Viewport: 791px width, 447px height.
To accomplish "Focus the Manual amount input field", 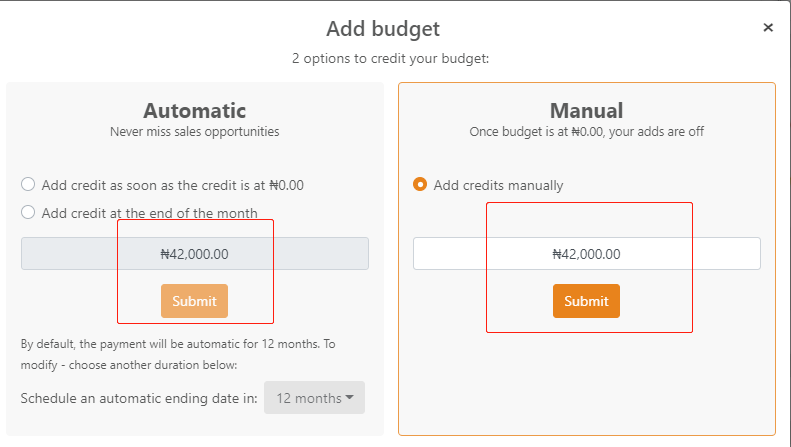I will pyautogui.click(x=586, y=254).
